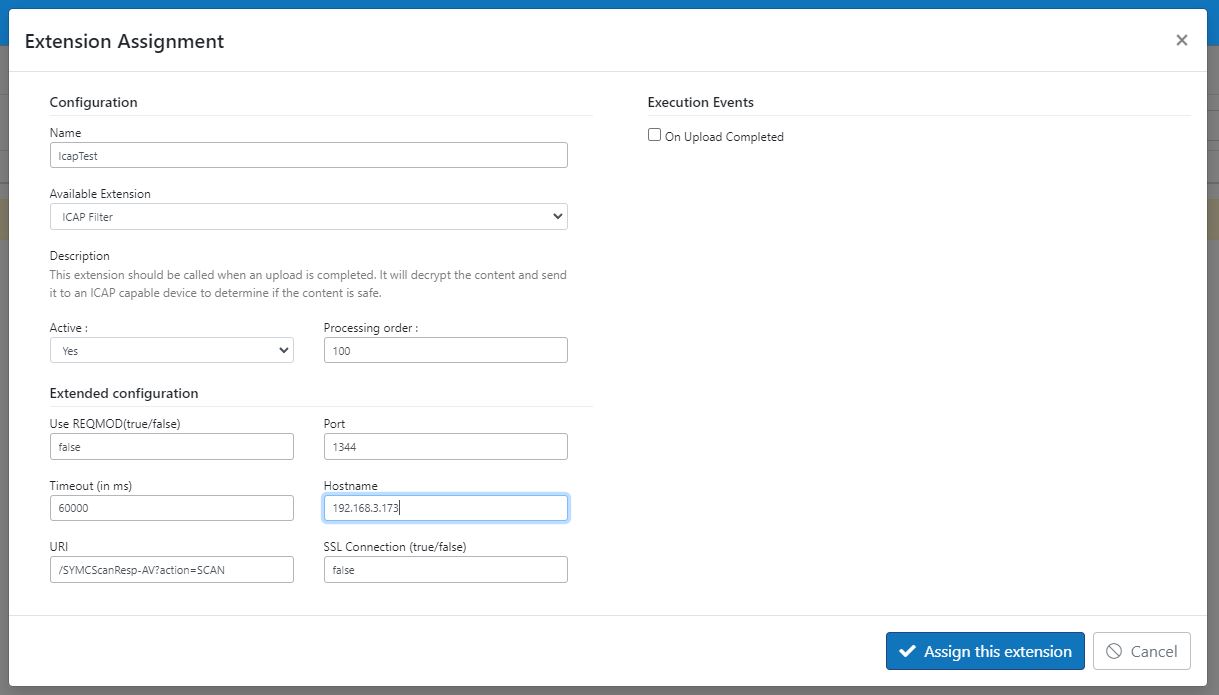Tick the On Upload Completed checkbox
Image resolution: width=1219 pixels, height=695 pixels.
[655, 135]
